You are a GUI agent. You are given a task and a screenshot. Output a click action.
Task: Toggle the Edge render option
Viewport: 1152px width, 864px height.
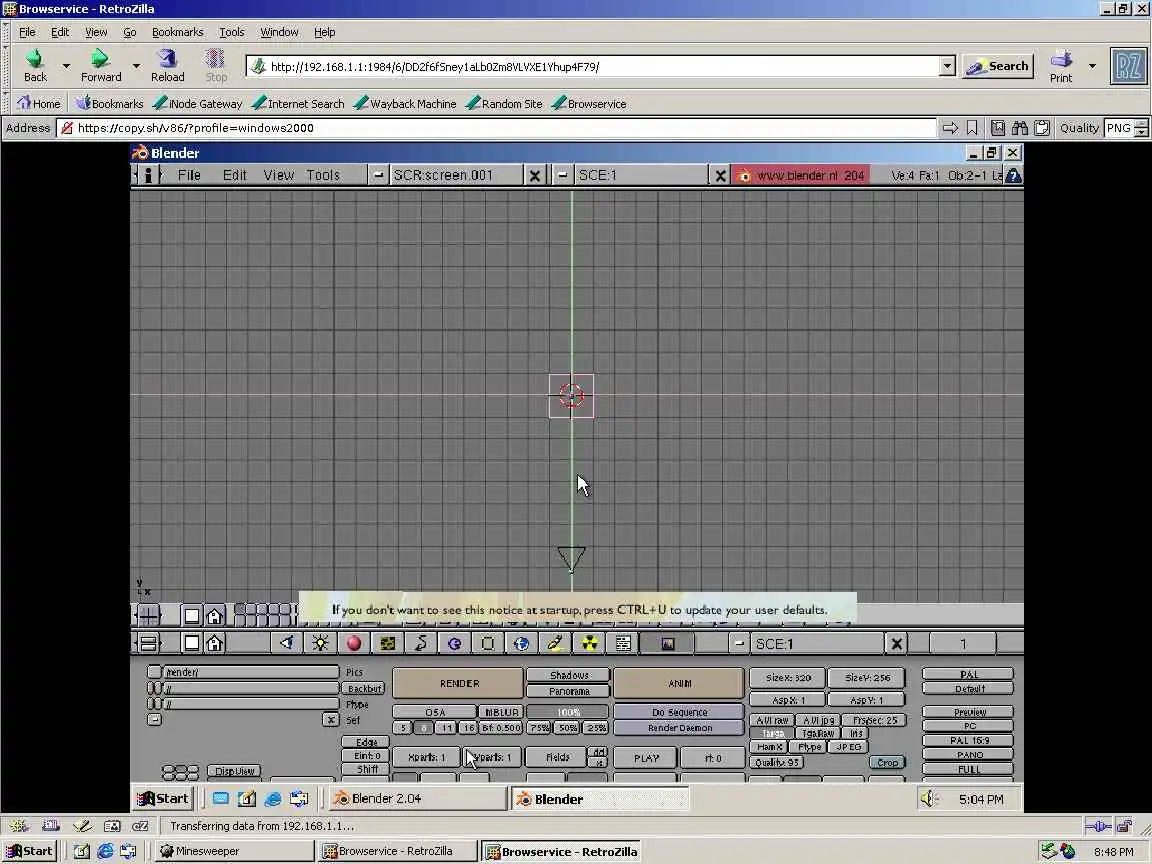366,742
